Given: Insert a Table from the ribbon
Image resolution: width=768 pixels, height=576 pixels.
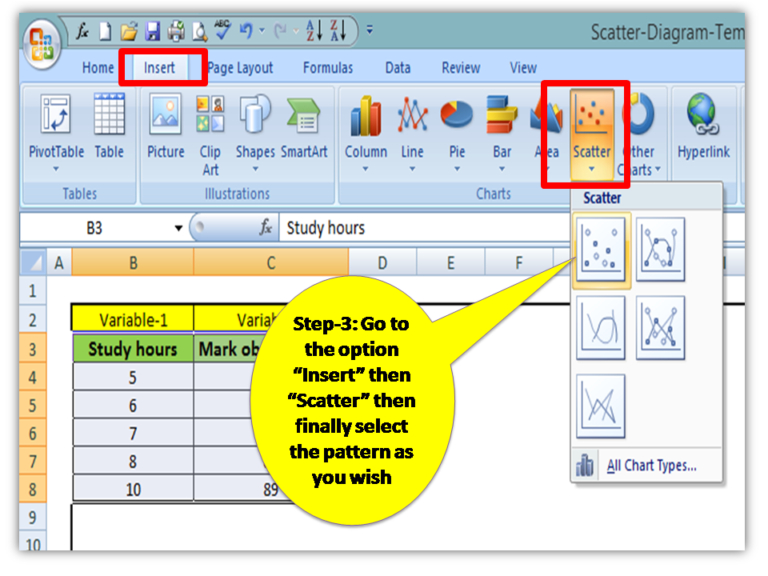Looking at the screenshot, I should click(x=109, y=127).
